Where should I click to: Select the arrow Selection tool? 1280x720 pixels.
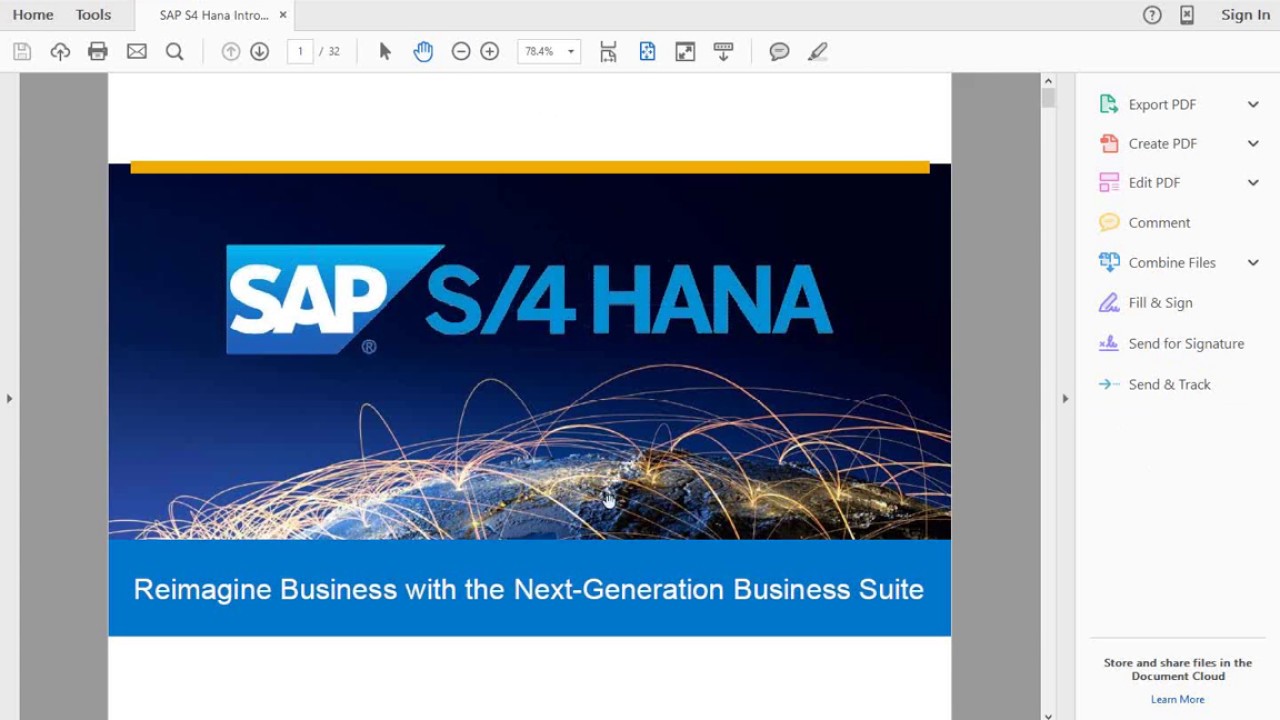tap(385, 52)
